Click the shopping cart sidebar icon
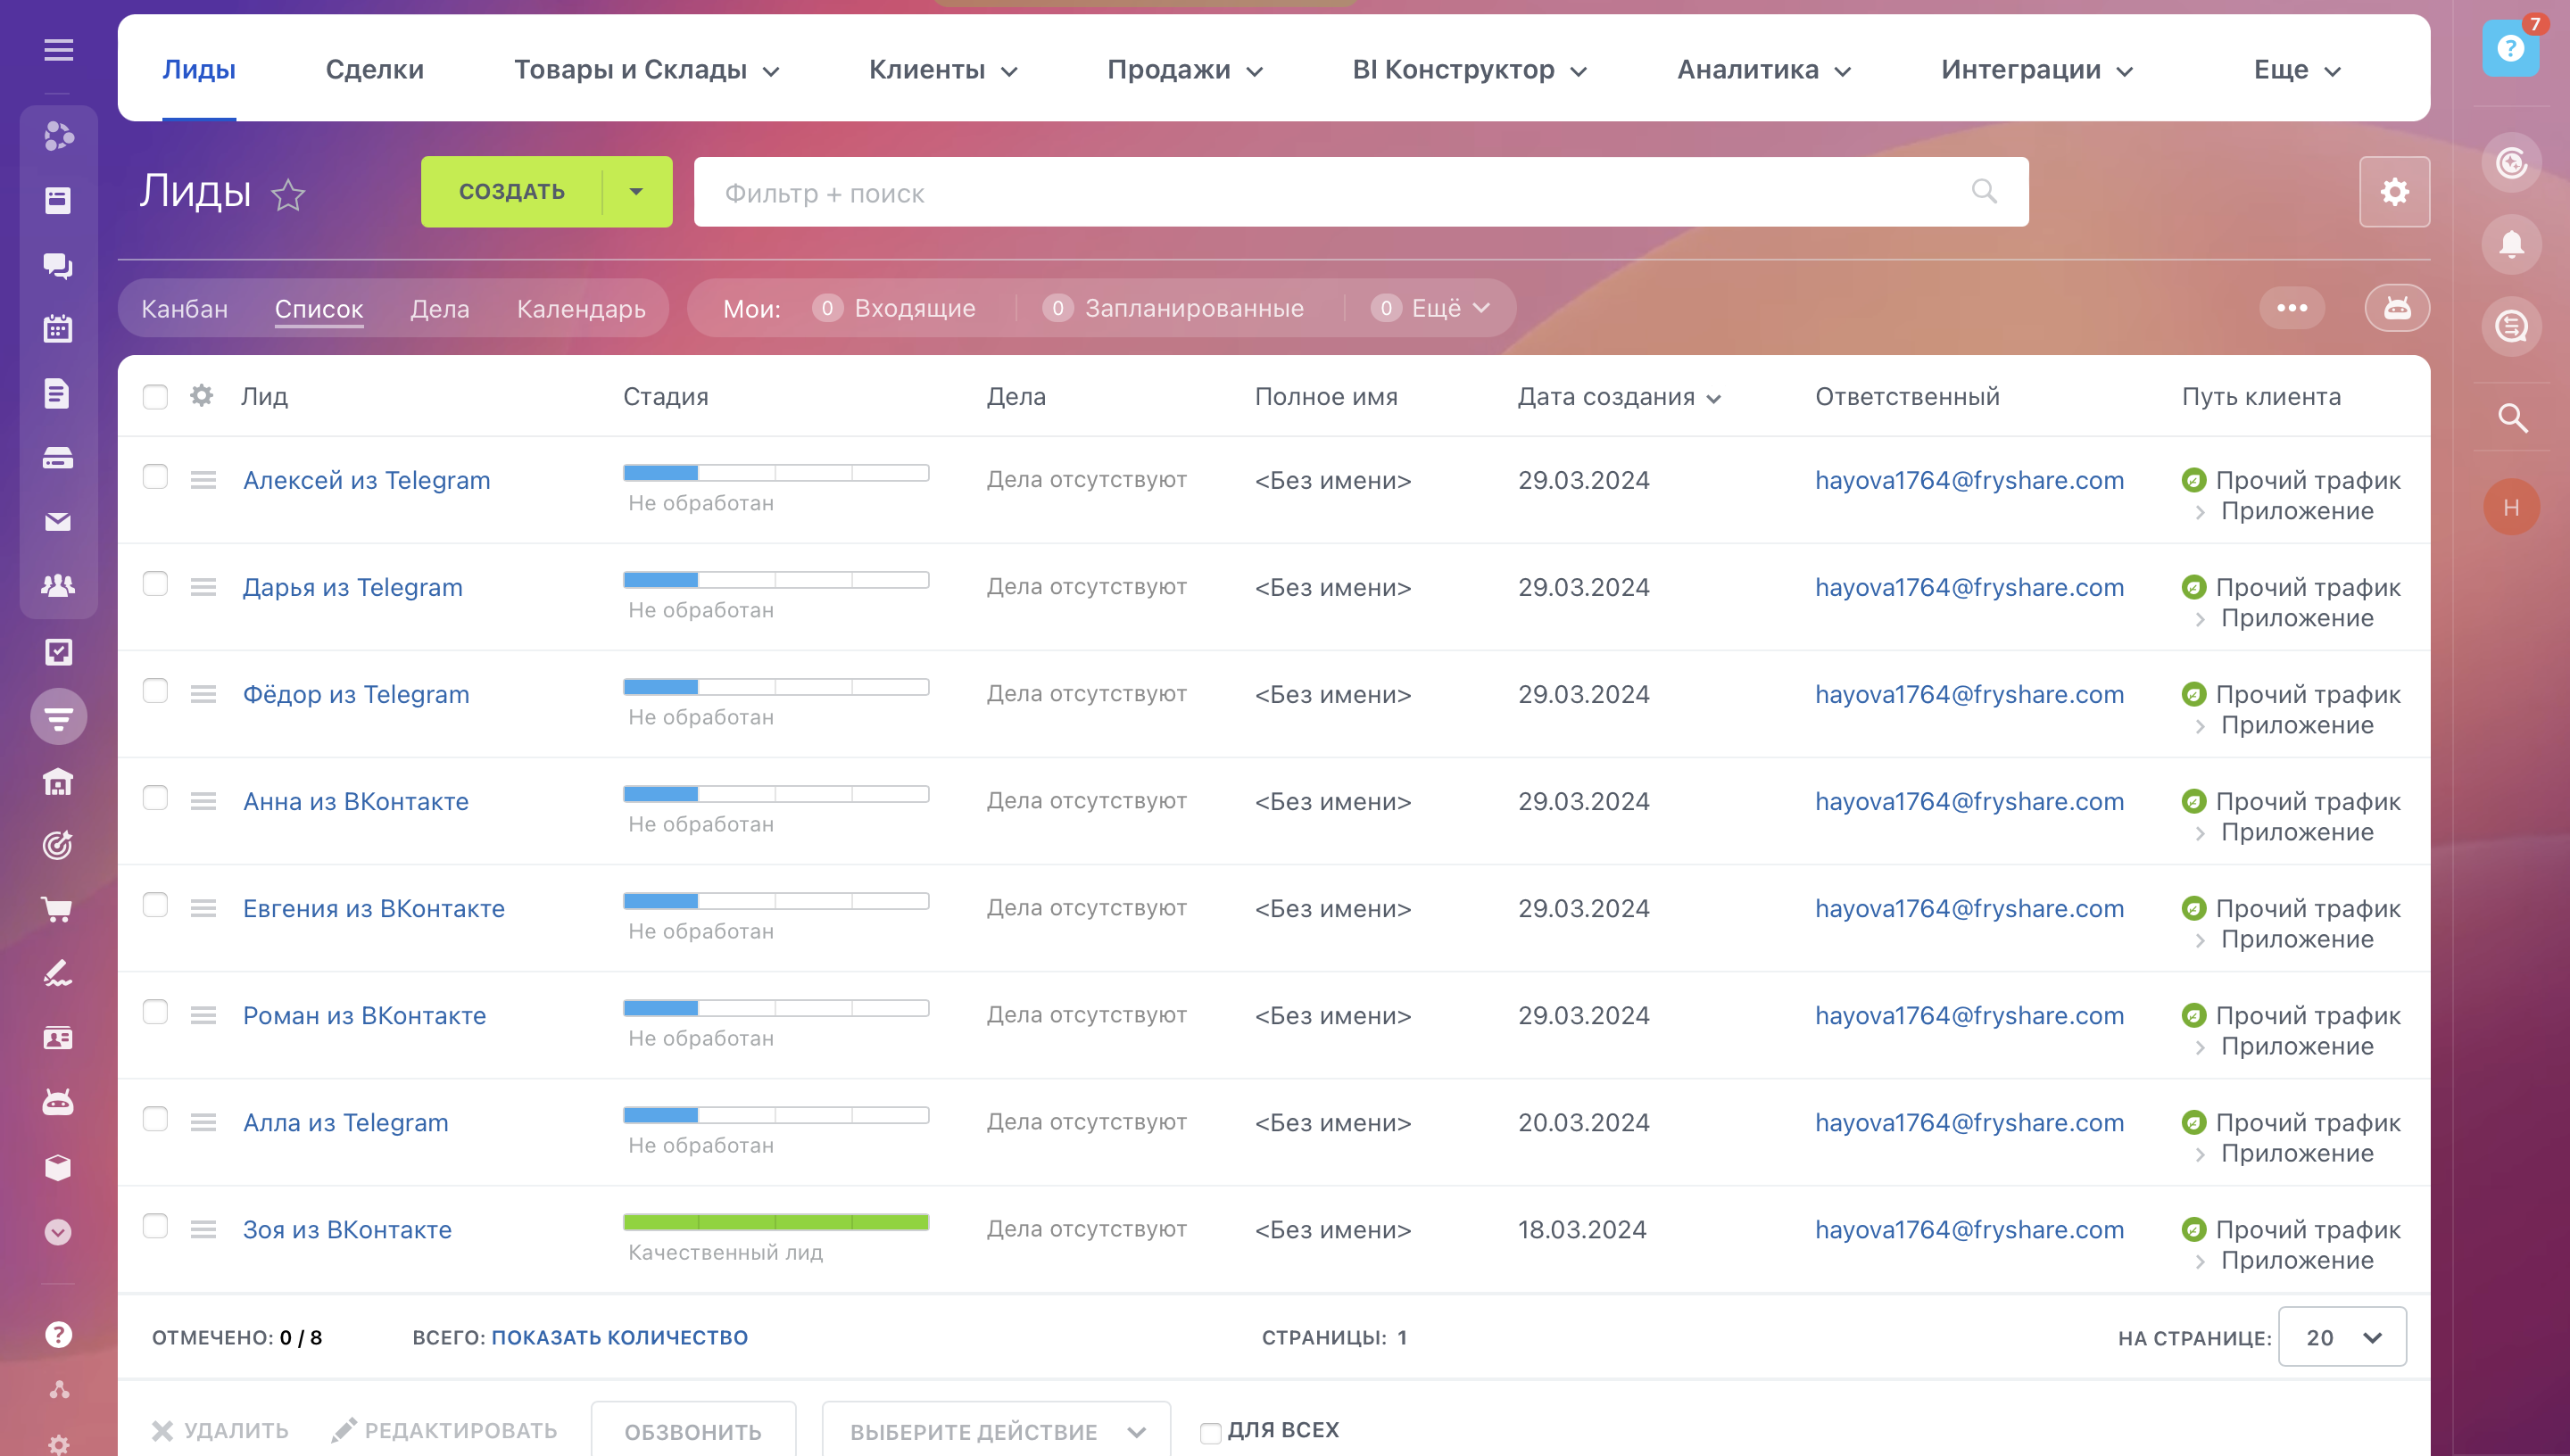This screenshot has height=1456, width=2570. tap(58, 909)
